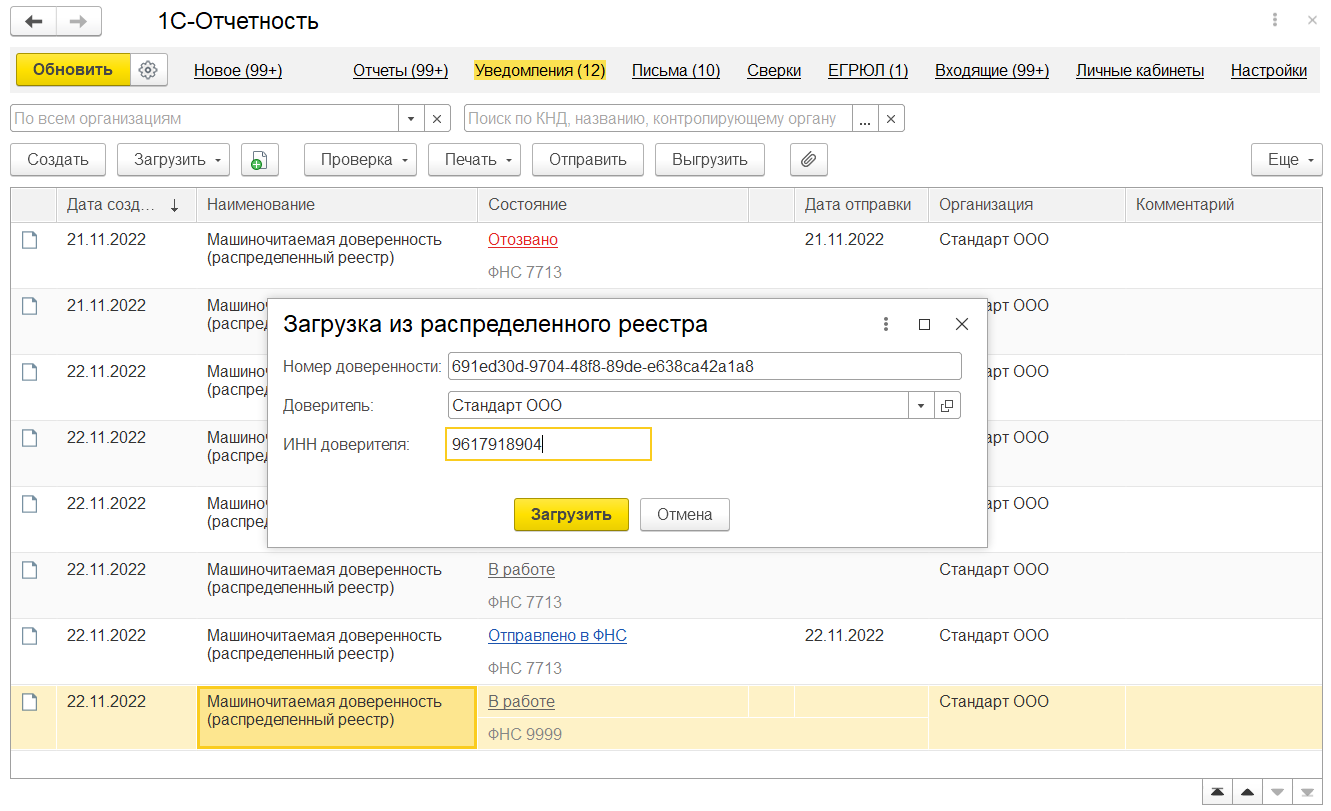Open the red Отозвано status link
Image resolution: width=1331 pixels, height=811 pixels.
pos(523,240)
